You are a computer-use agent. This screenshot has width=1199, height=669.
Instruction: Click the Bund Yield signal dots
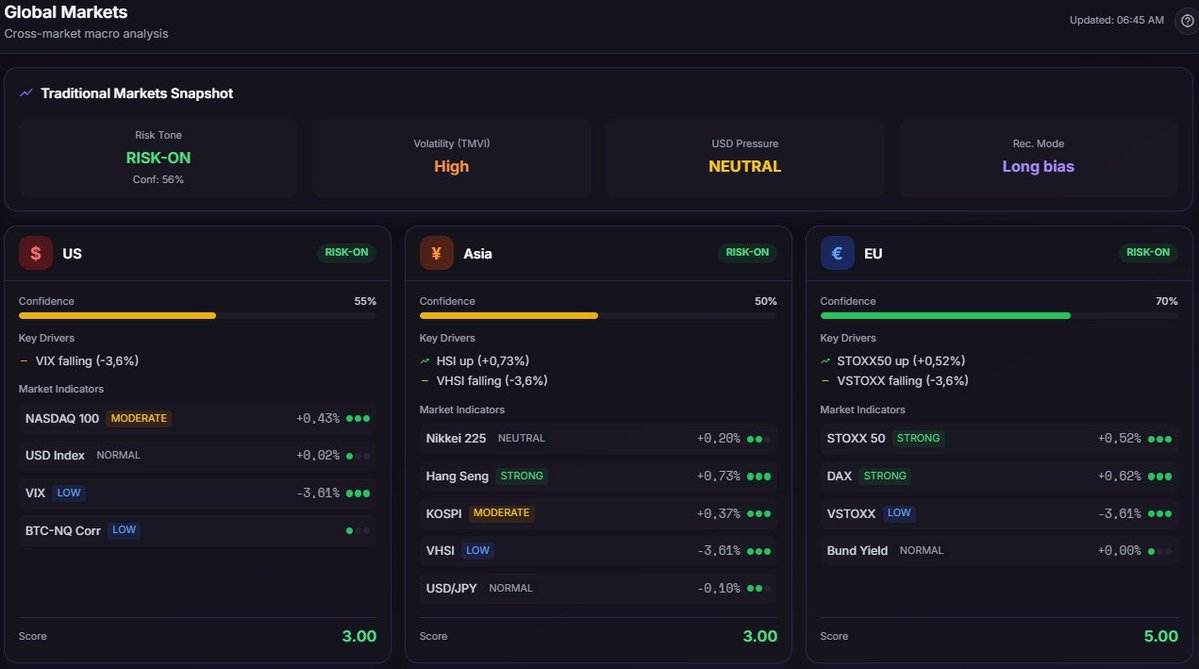[x=1159, y=551]
